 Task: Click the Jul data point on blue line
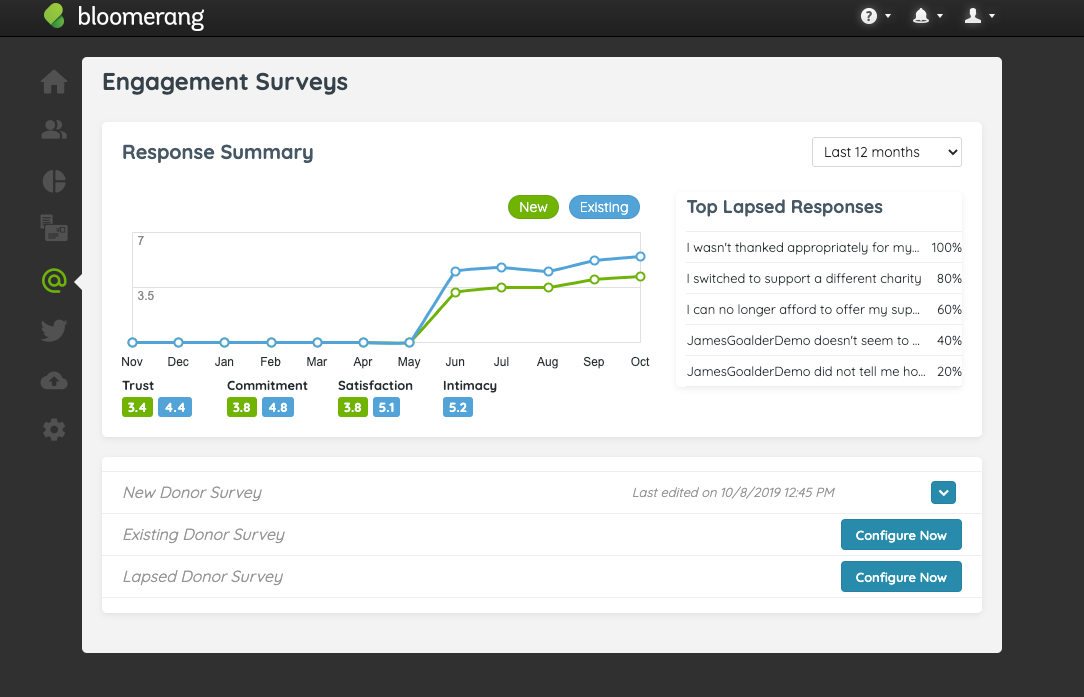tap(502, 268)
